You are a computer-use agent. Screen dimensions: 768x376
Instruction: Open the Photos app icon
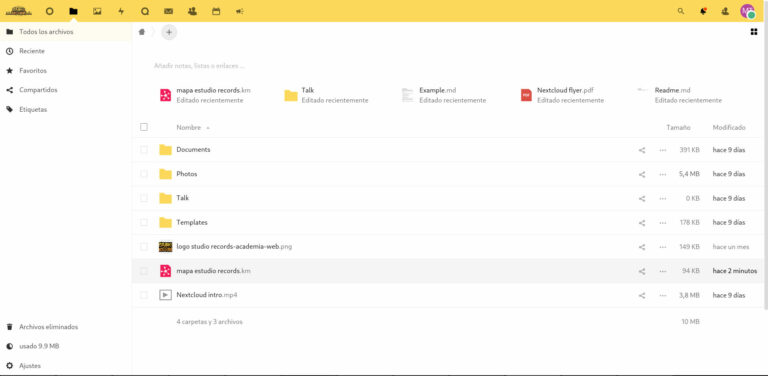pyautogui.click(x=97, y=11)
